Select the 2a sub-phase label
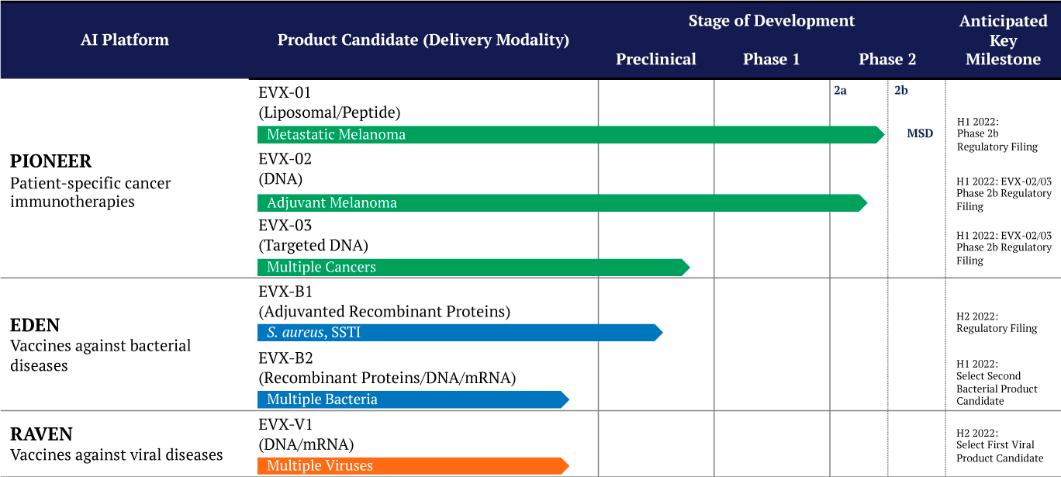Viewport: 1061px width, 477px height. [x=840, y=91]
